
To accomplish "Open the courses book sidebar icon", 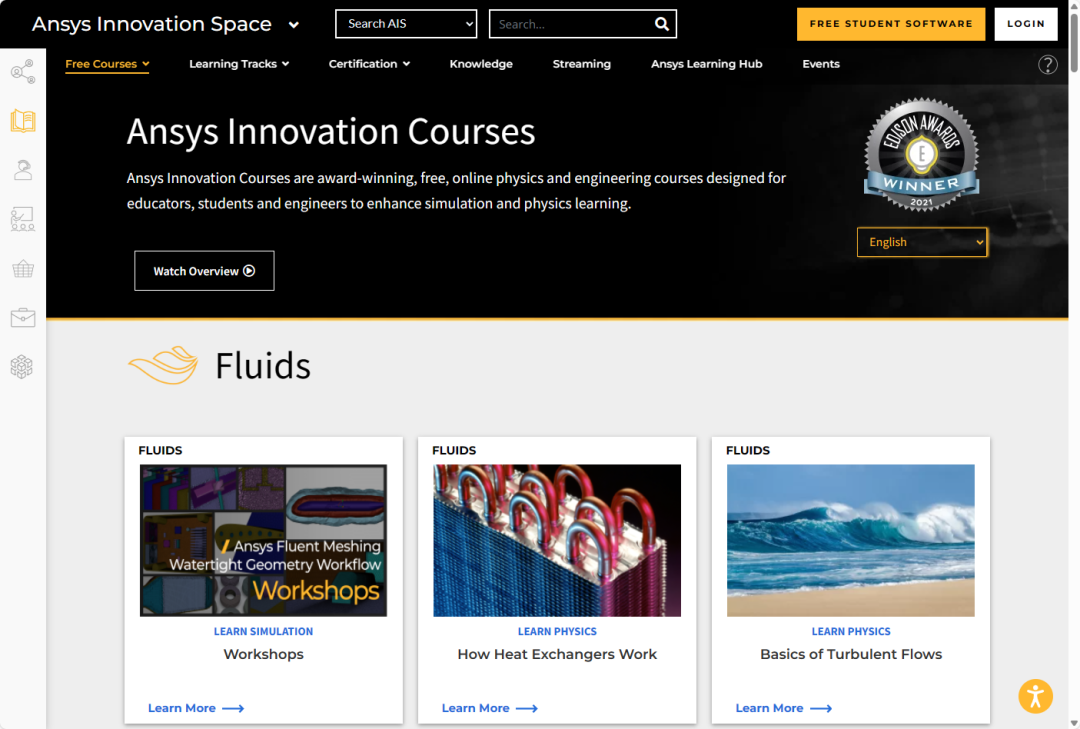I will (x=23, y=121).
